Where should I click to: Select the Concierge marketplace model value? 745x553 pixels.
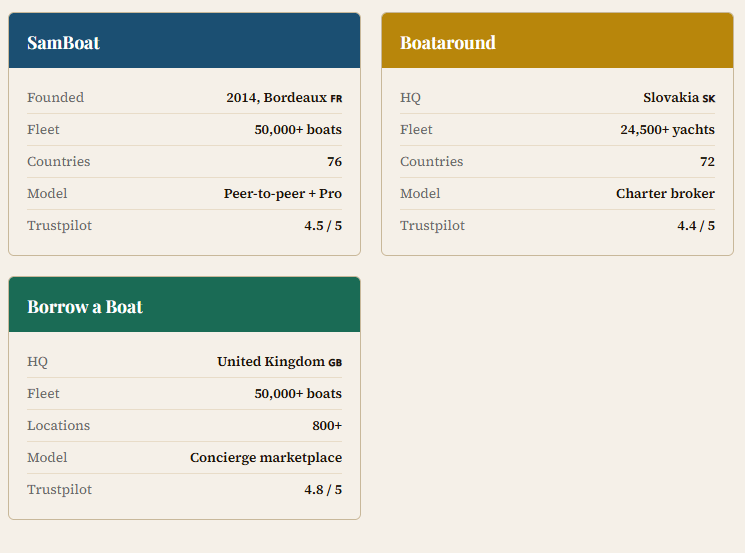[x=266, y=458]
